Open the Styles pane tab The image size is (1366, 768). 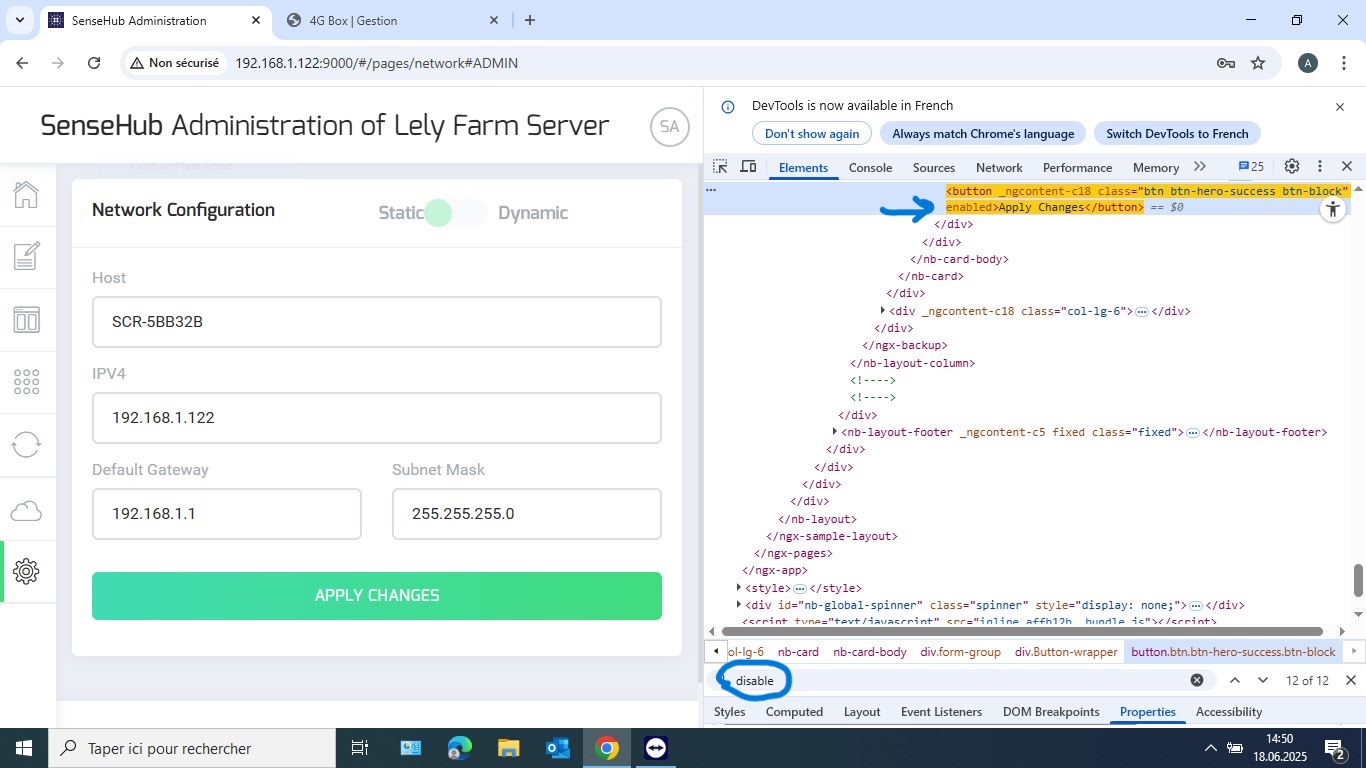729,712
